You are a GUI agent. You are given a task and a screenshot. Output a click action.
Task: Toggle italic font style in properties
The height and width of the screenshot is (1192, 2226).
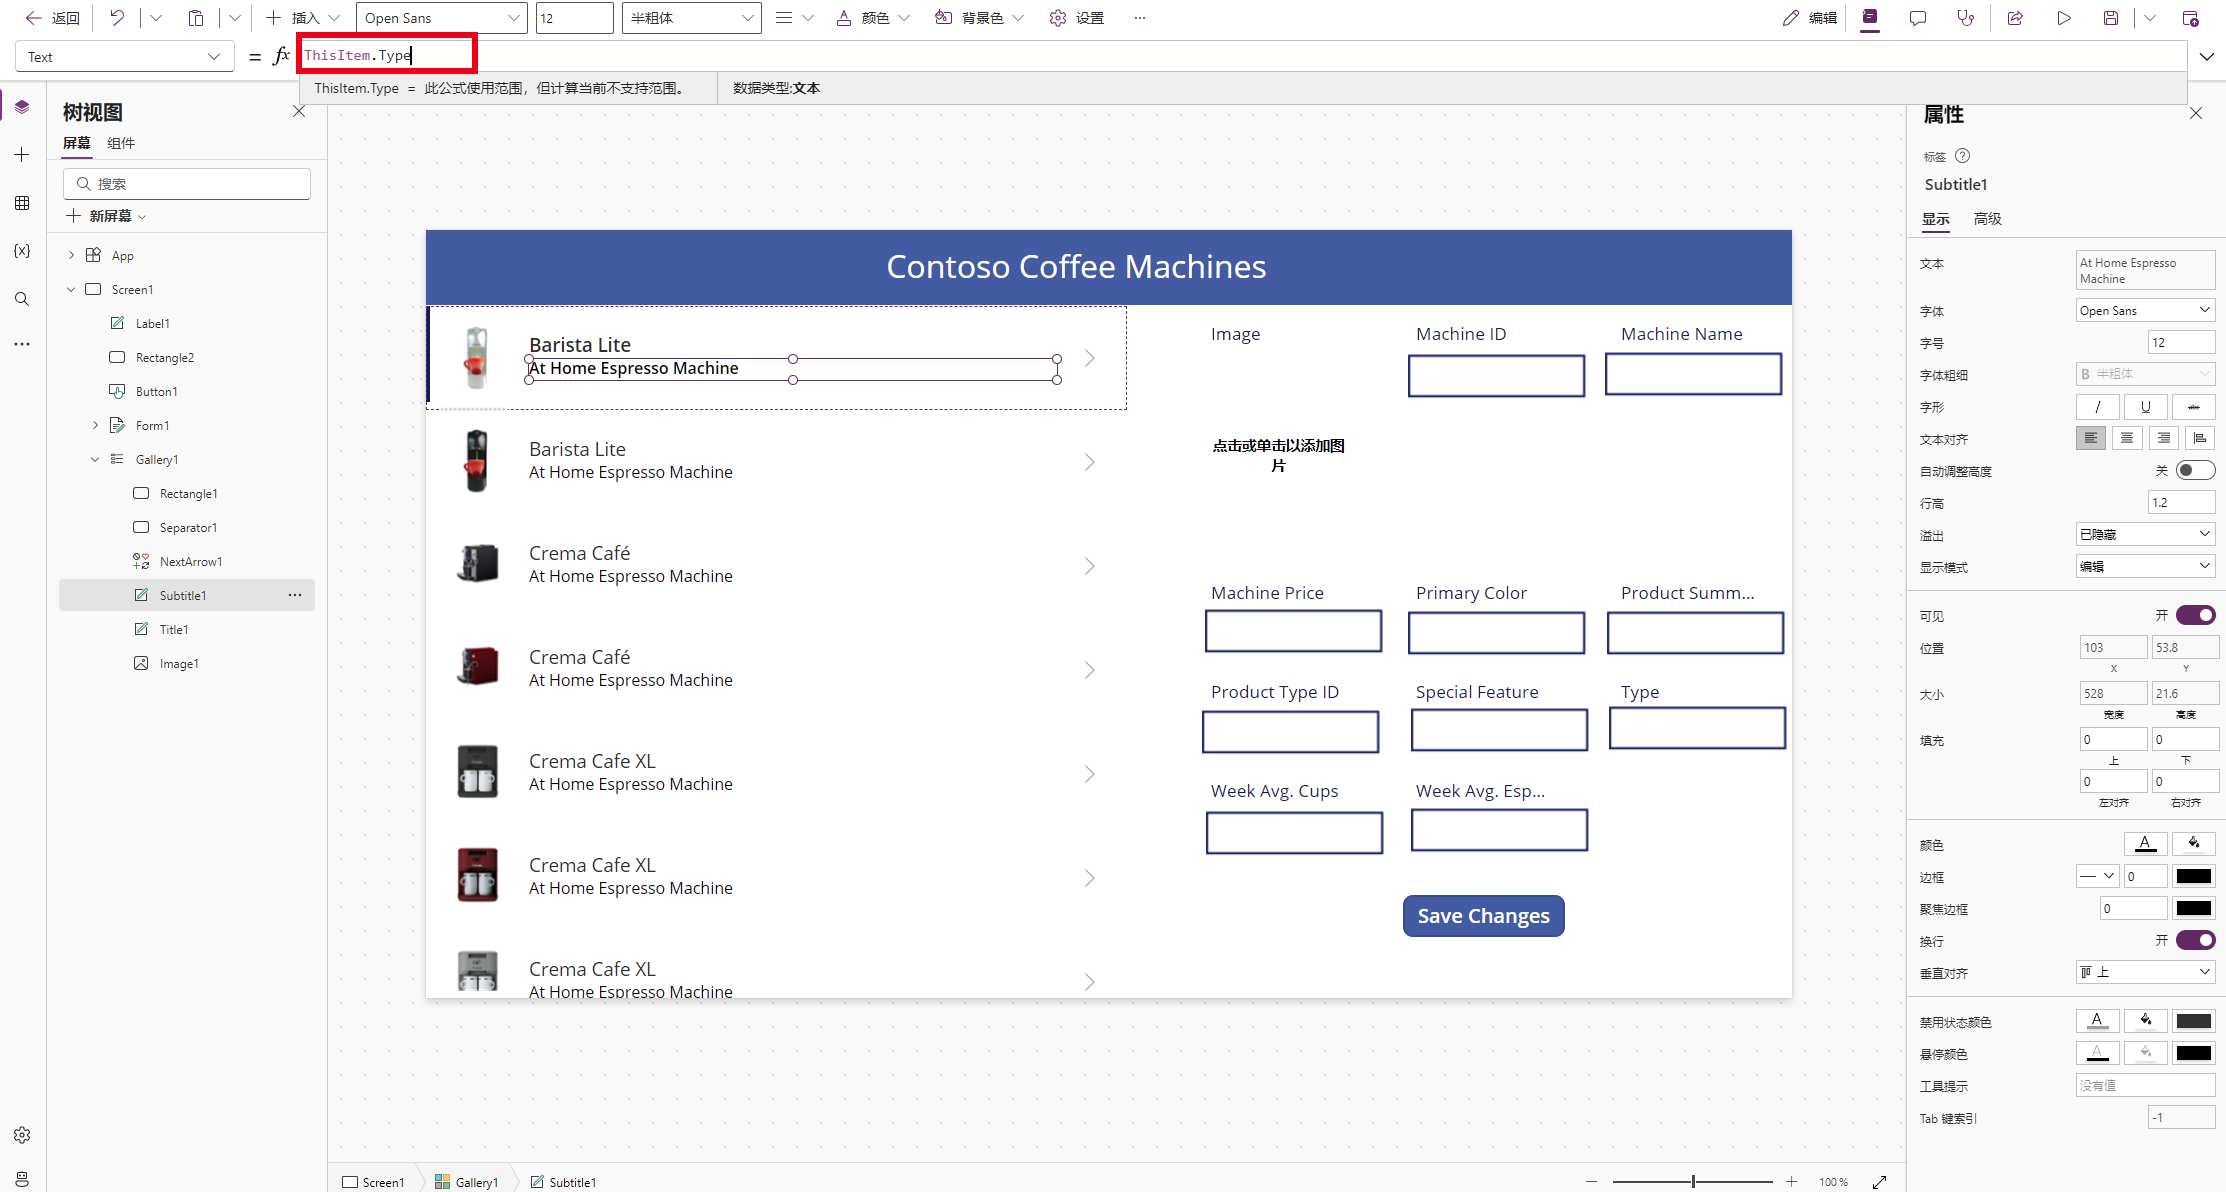click(2097, 407)
